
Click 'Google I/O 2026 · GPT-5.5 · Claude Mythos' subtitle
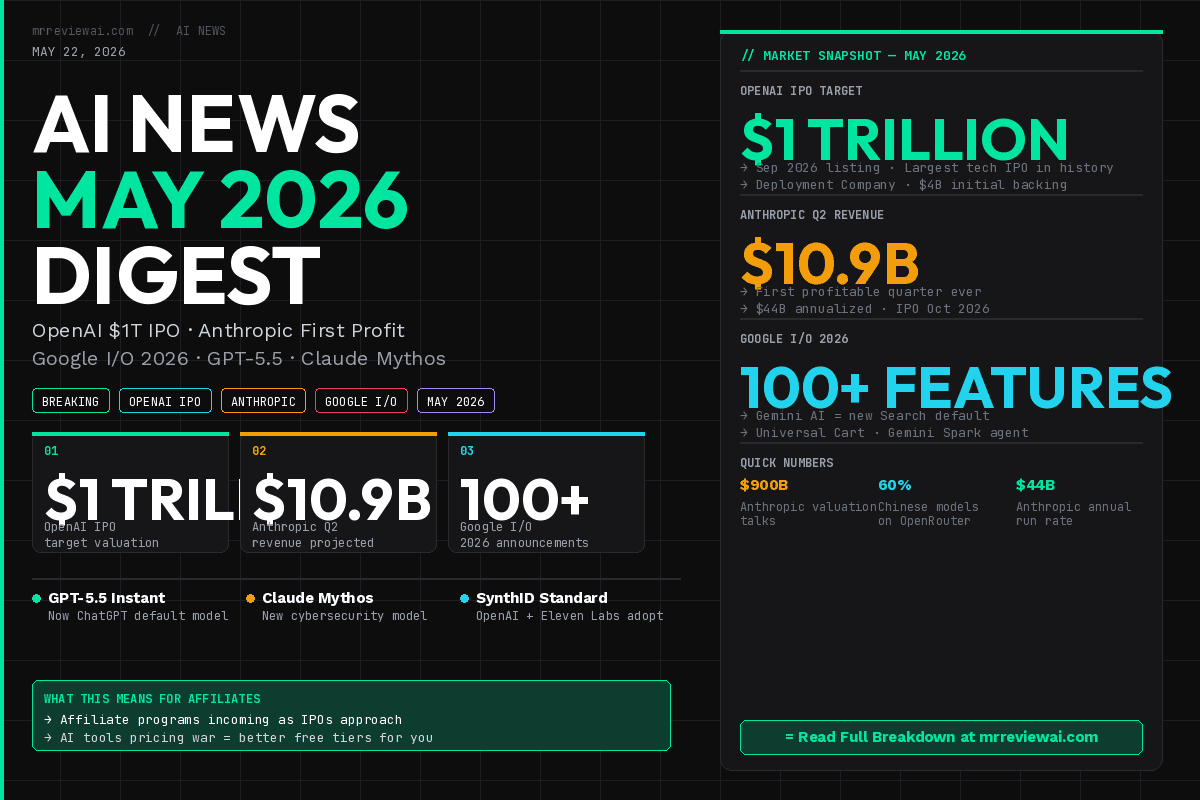pyautogui.click(x=239, y=359)
